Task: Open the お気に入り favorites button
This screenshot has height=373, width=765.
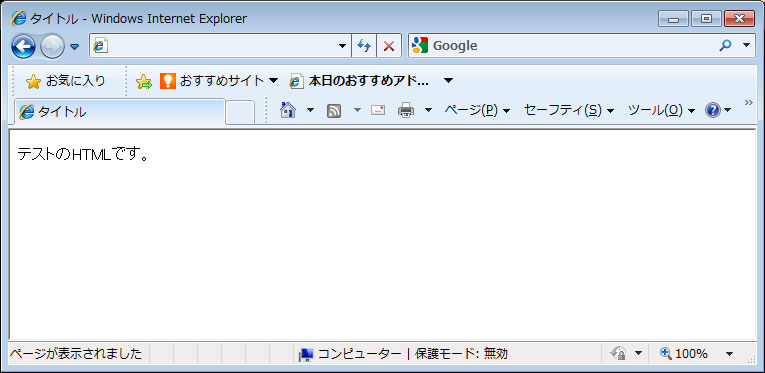Action: 65,81
